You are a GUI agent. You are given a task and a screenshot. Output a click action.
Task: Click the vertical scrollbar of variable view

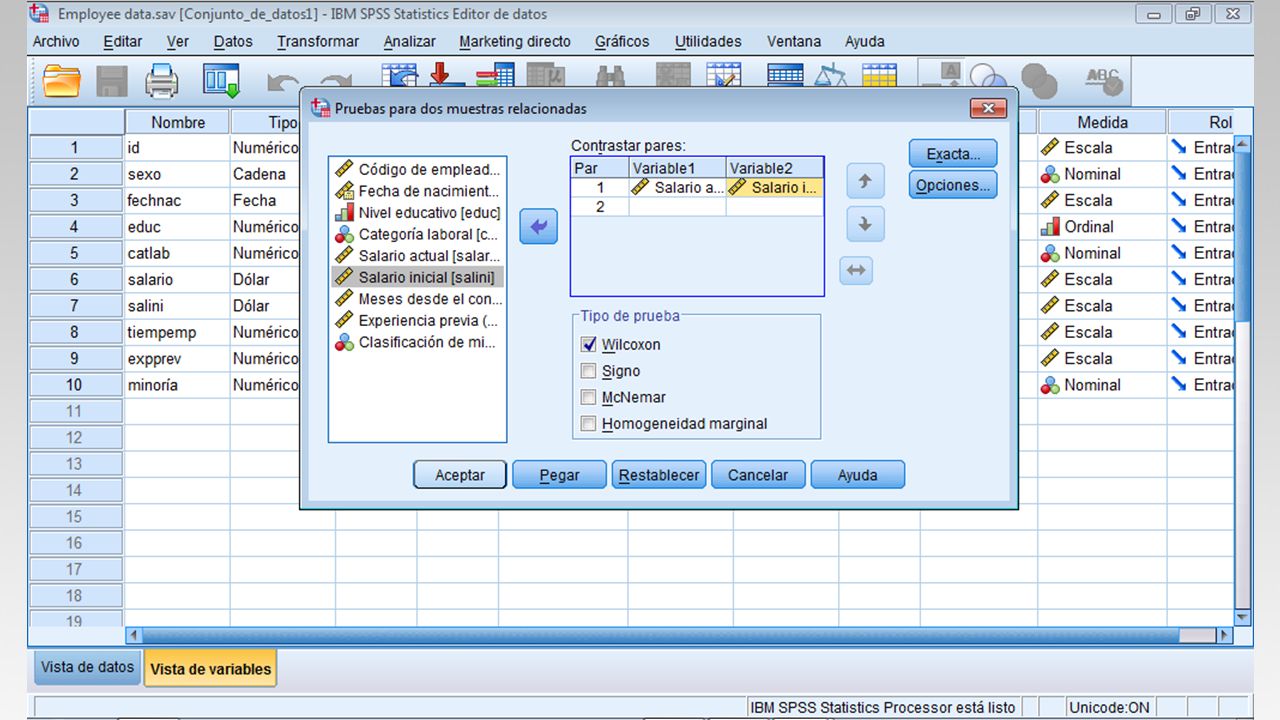click(x=1243, y=380)
